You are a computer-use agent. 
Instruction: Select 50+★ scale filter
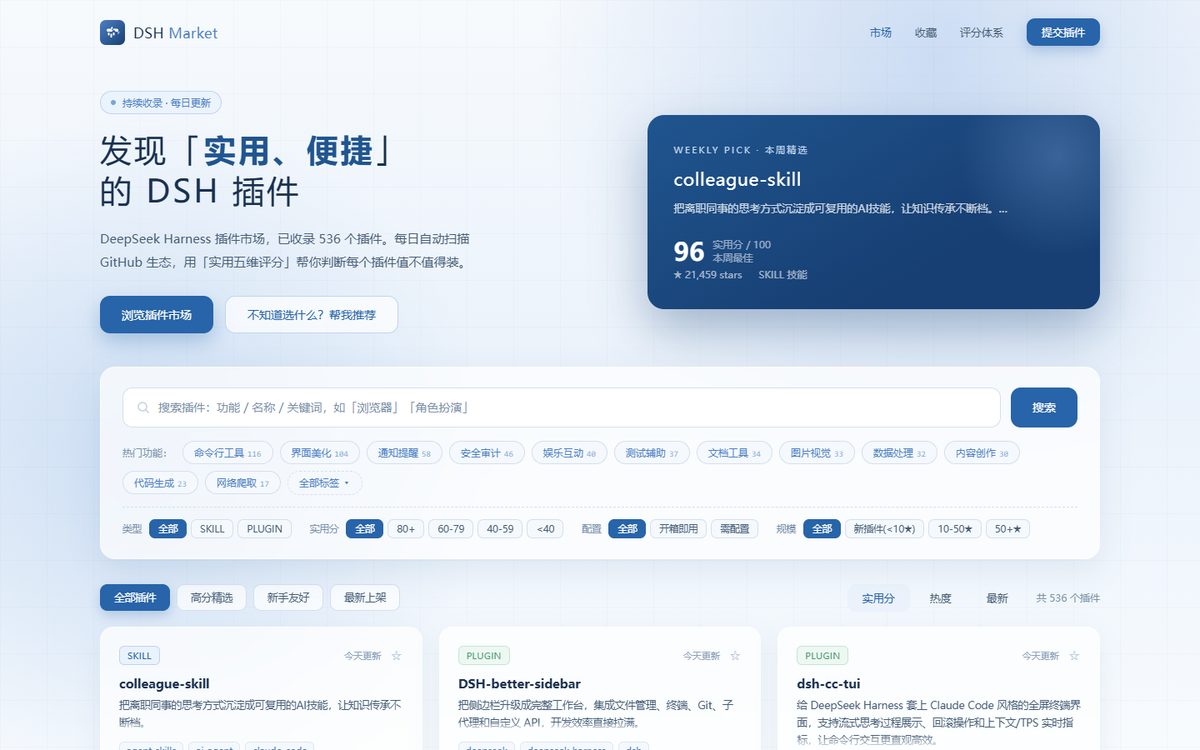pos(1008,529)
